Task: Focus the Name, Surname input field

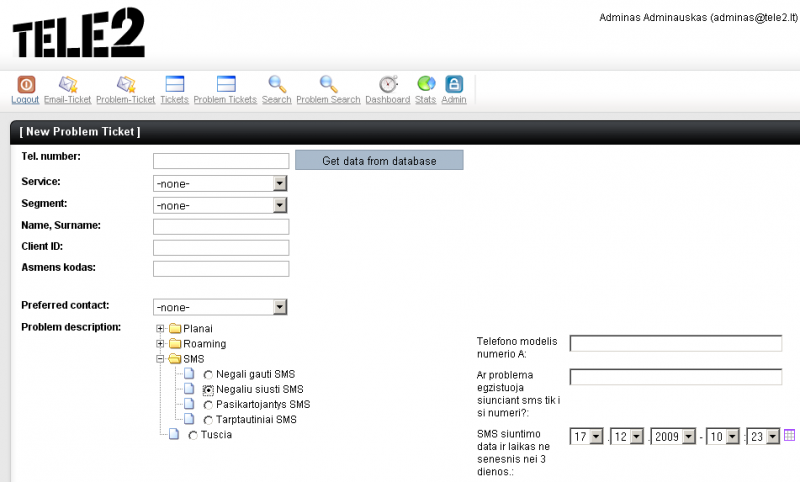Action: pos(221,227)
